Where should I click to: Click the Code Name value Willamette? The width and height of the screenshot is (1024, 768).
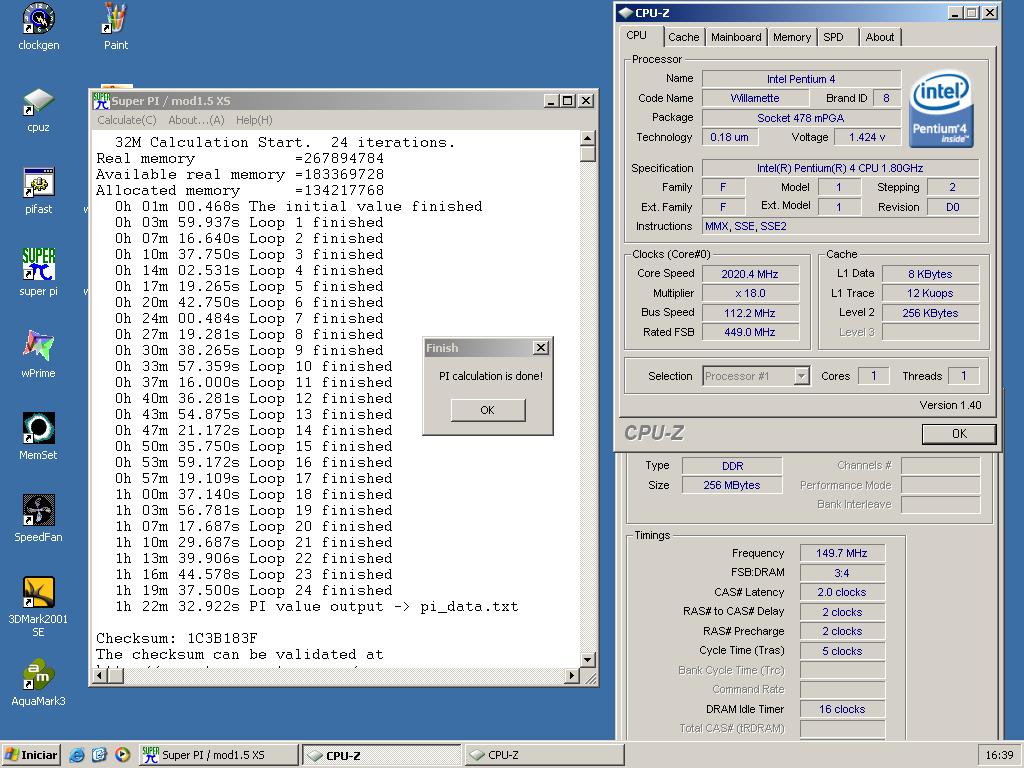point(754,98)
